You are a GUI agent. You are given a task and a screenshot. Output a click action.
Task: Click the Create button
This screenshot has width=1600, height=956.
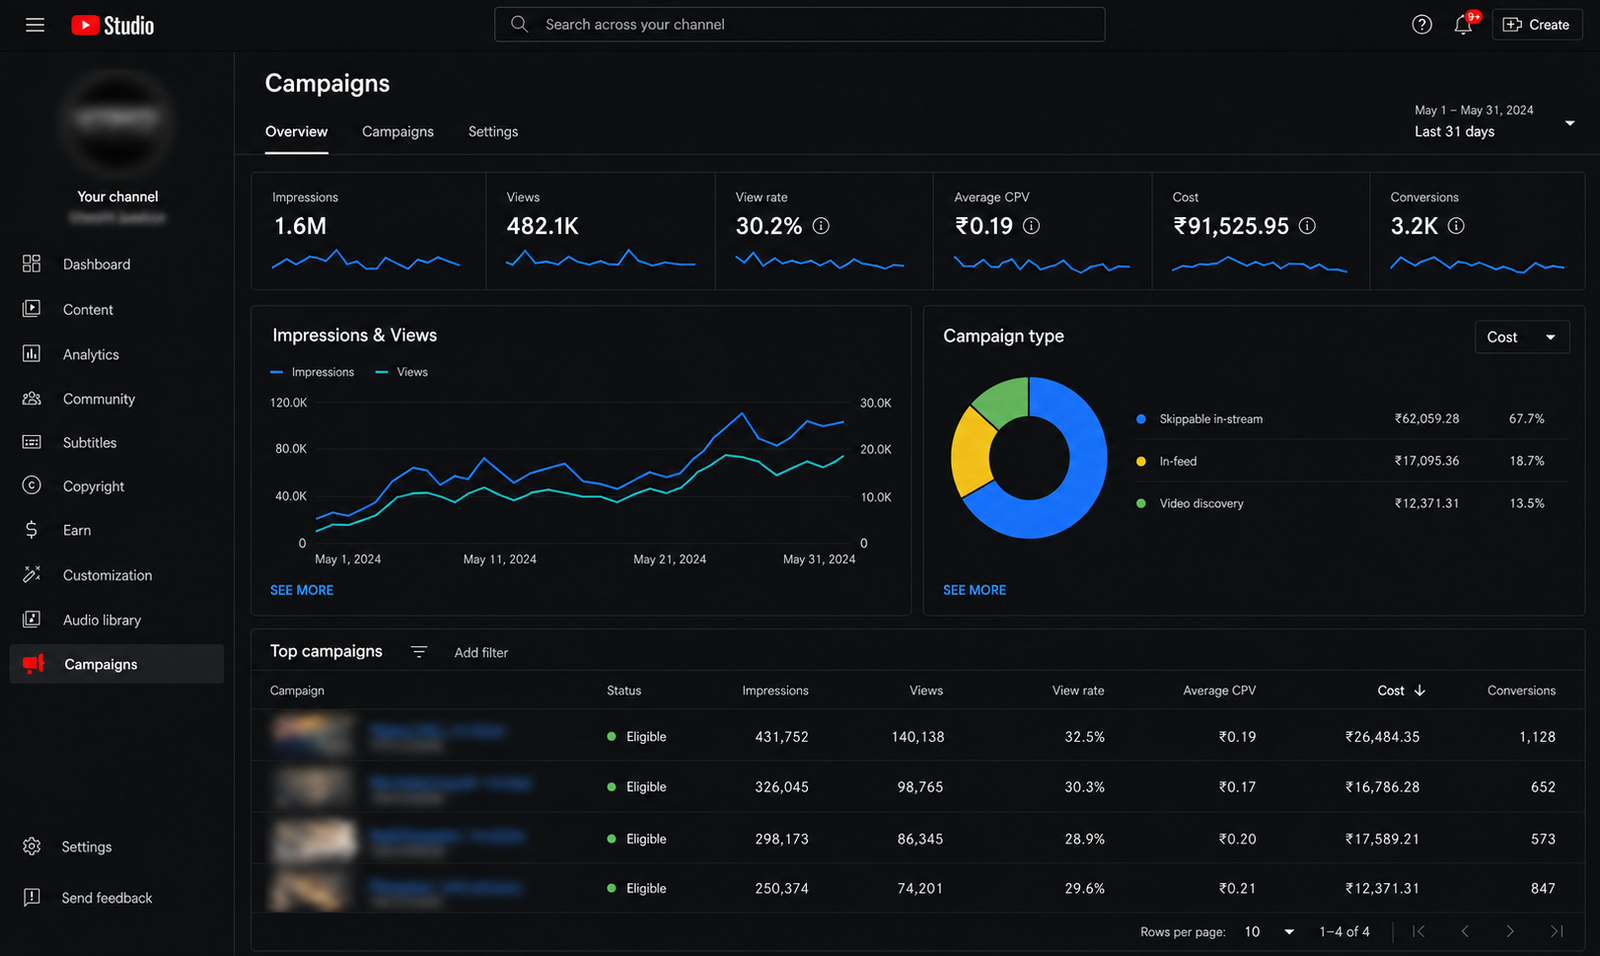click(1537, 25)
